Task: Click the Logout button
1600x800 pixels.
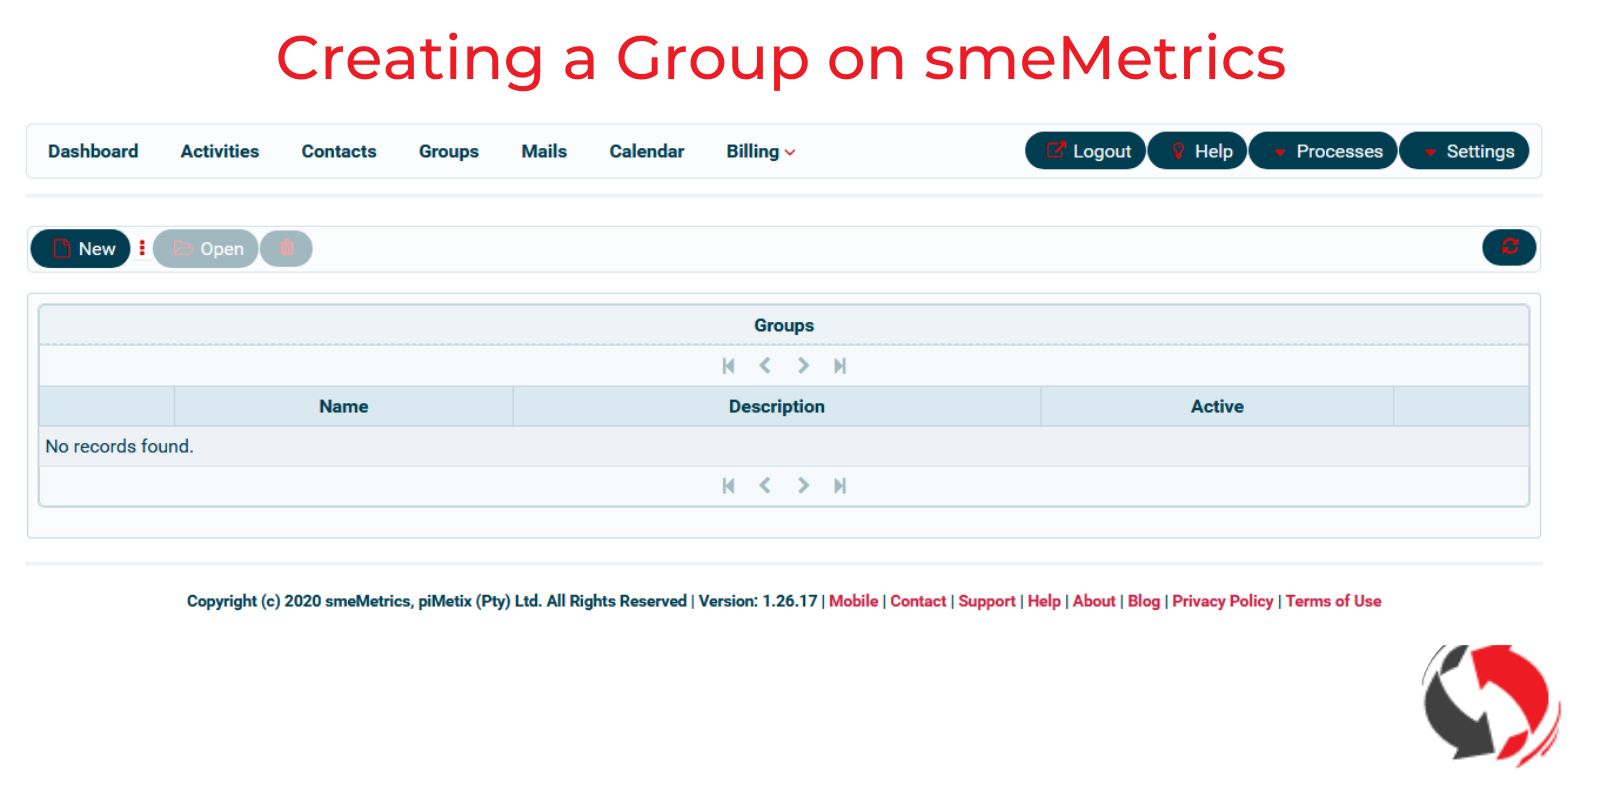Action: (x=1086, y=151)
